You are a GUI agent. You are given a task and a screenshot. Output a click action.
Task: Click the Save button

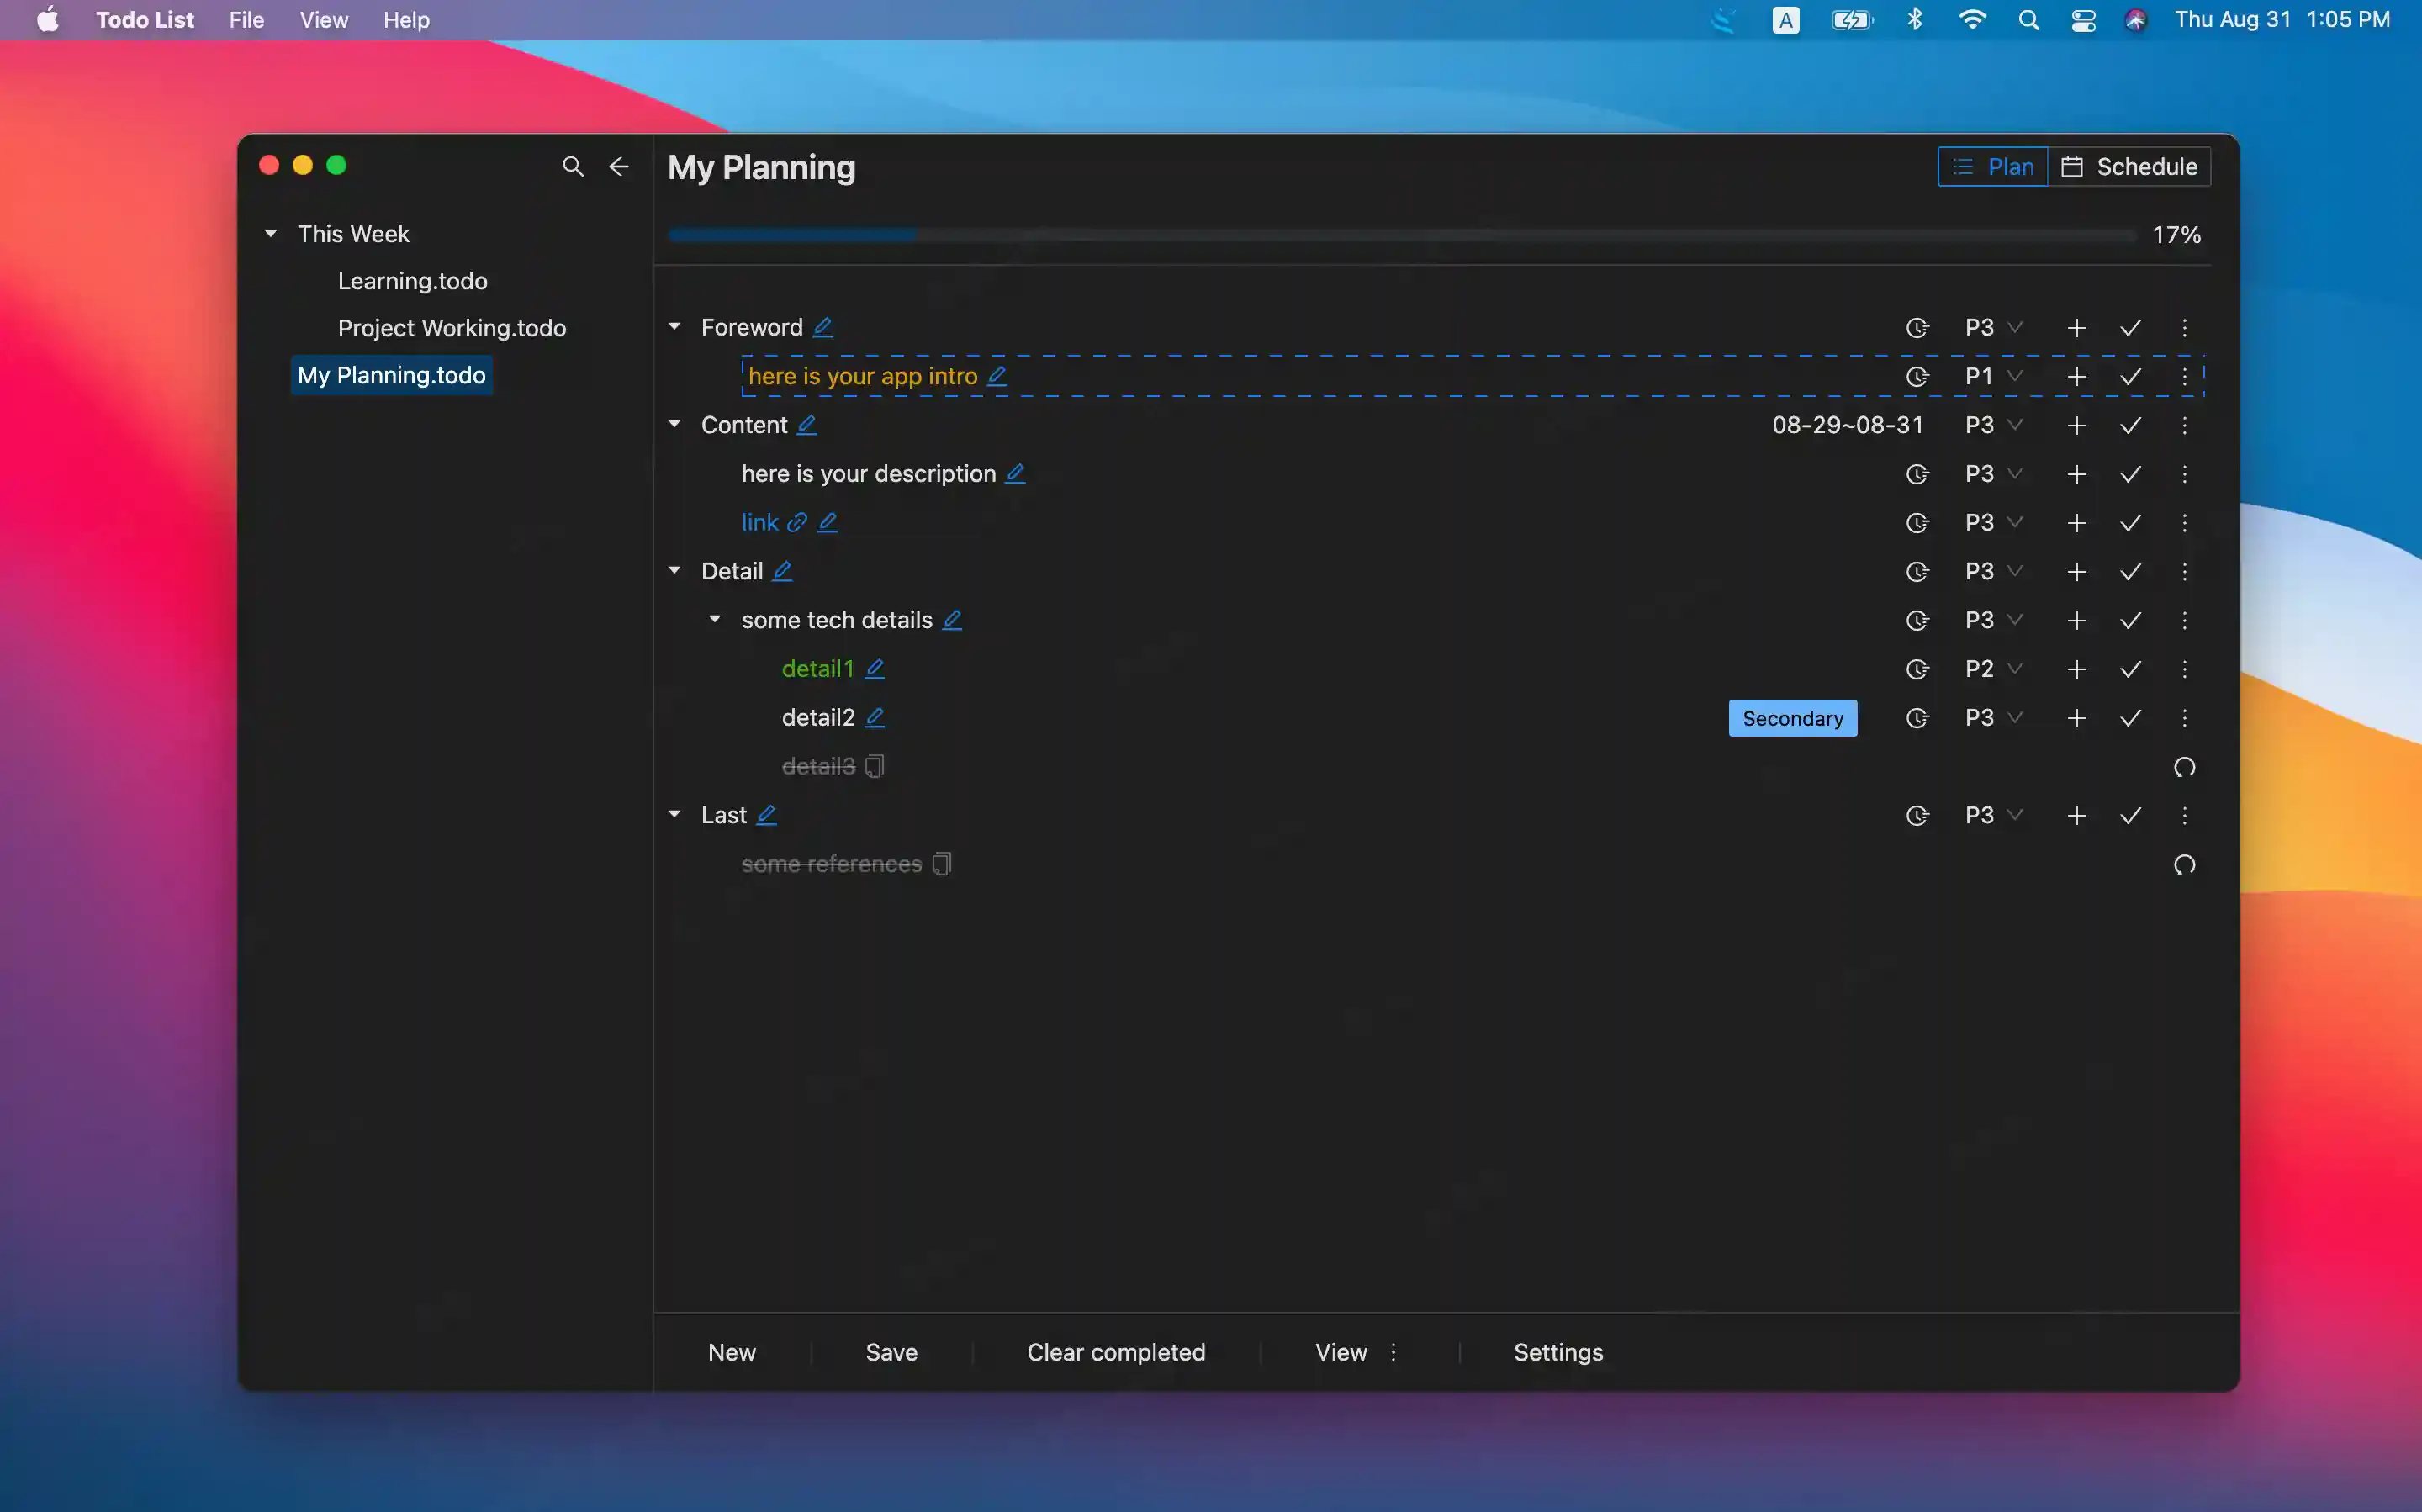pos(892,1353)
